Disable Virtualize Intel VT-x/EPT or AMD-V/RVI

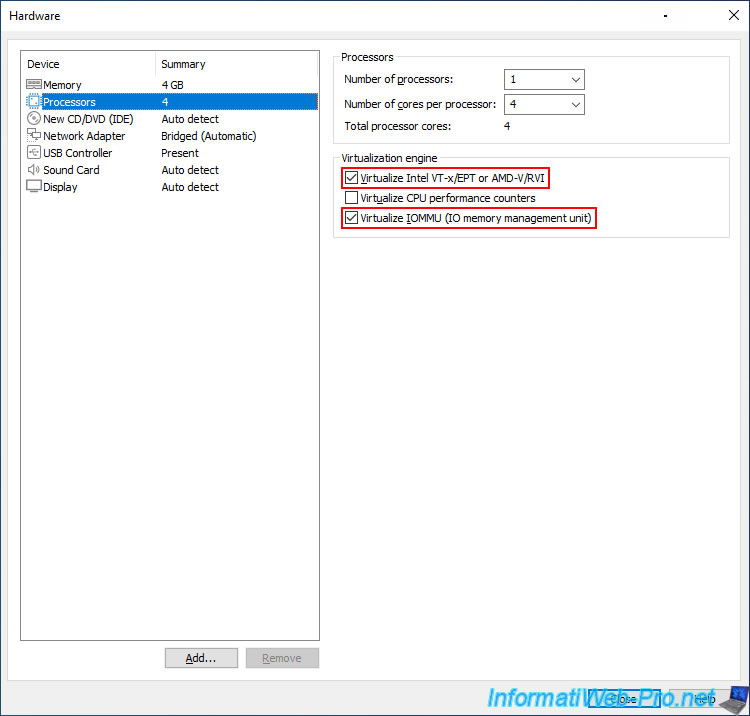click(x=351, y=178)
